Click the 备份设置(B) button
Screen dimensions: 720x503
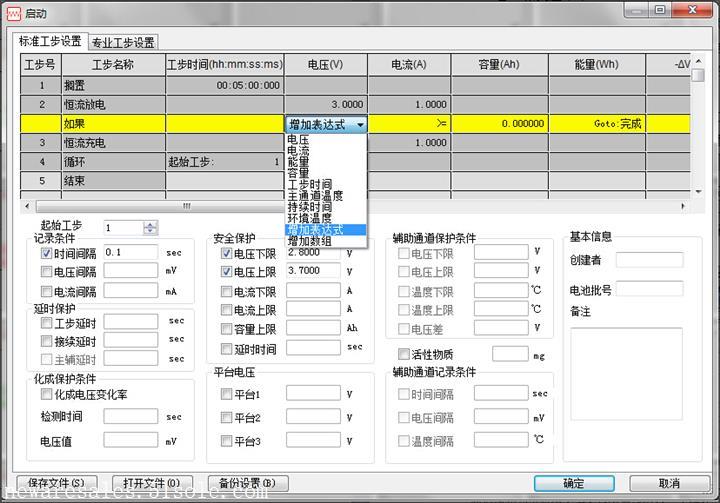tap(241, 483)
